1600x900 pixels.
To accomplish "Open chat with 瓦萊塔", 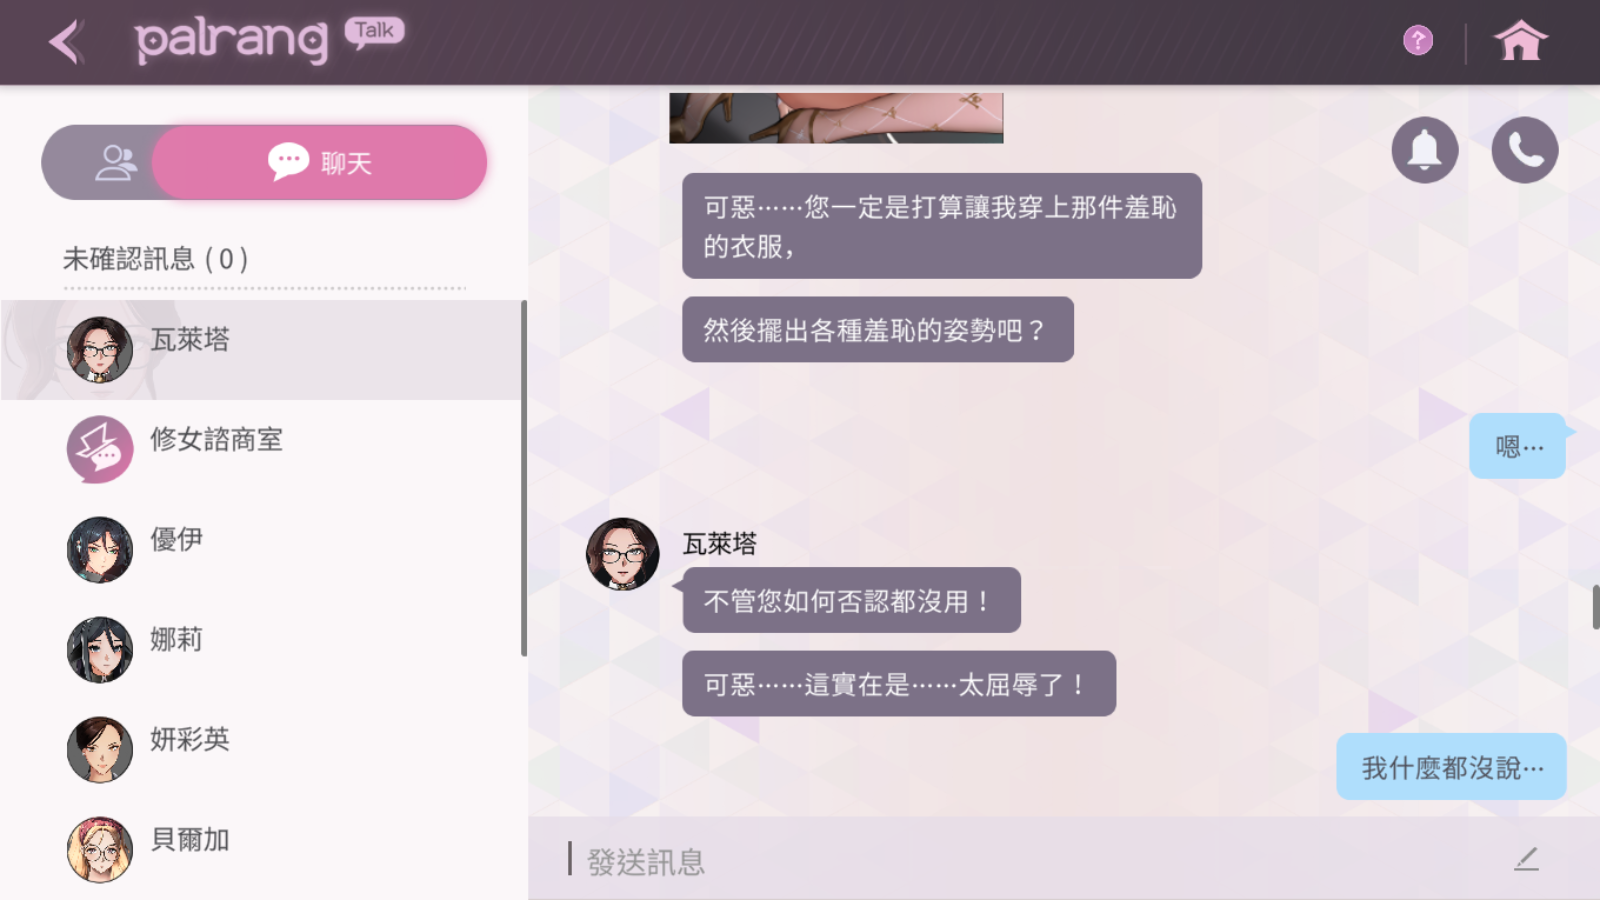I will (262, 350).
